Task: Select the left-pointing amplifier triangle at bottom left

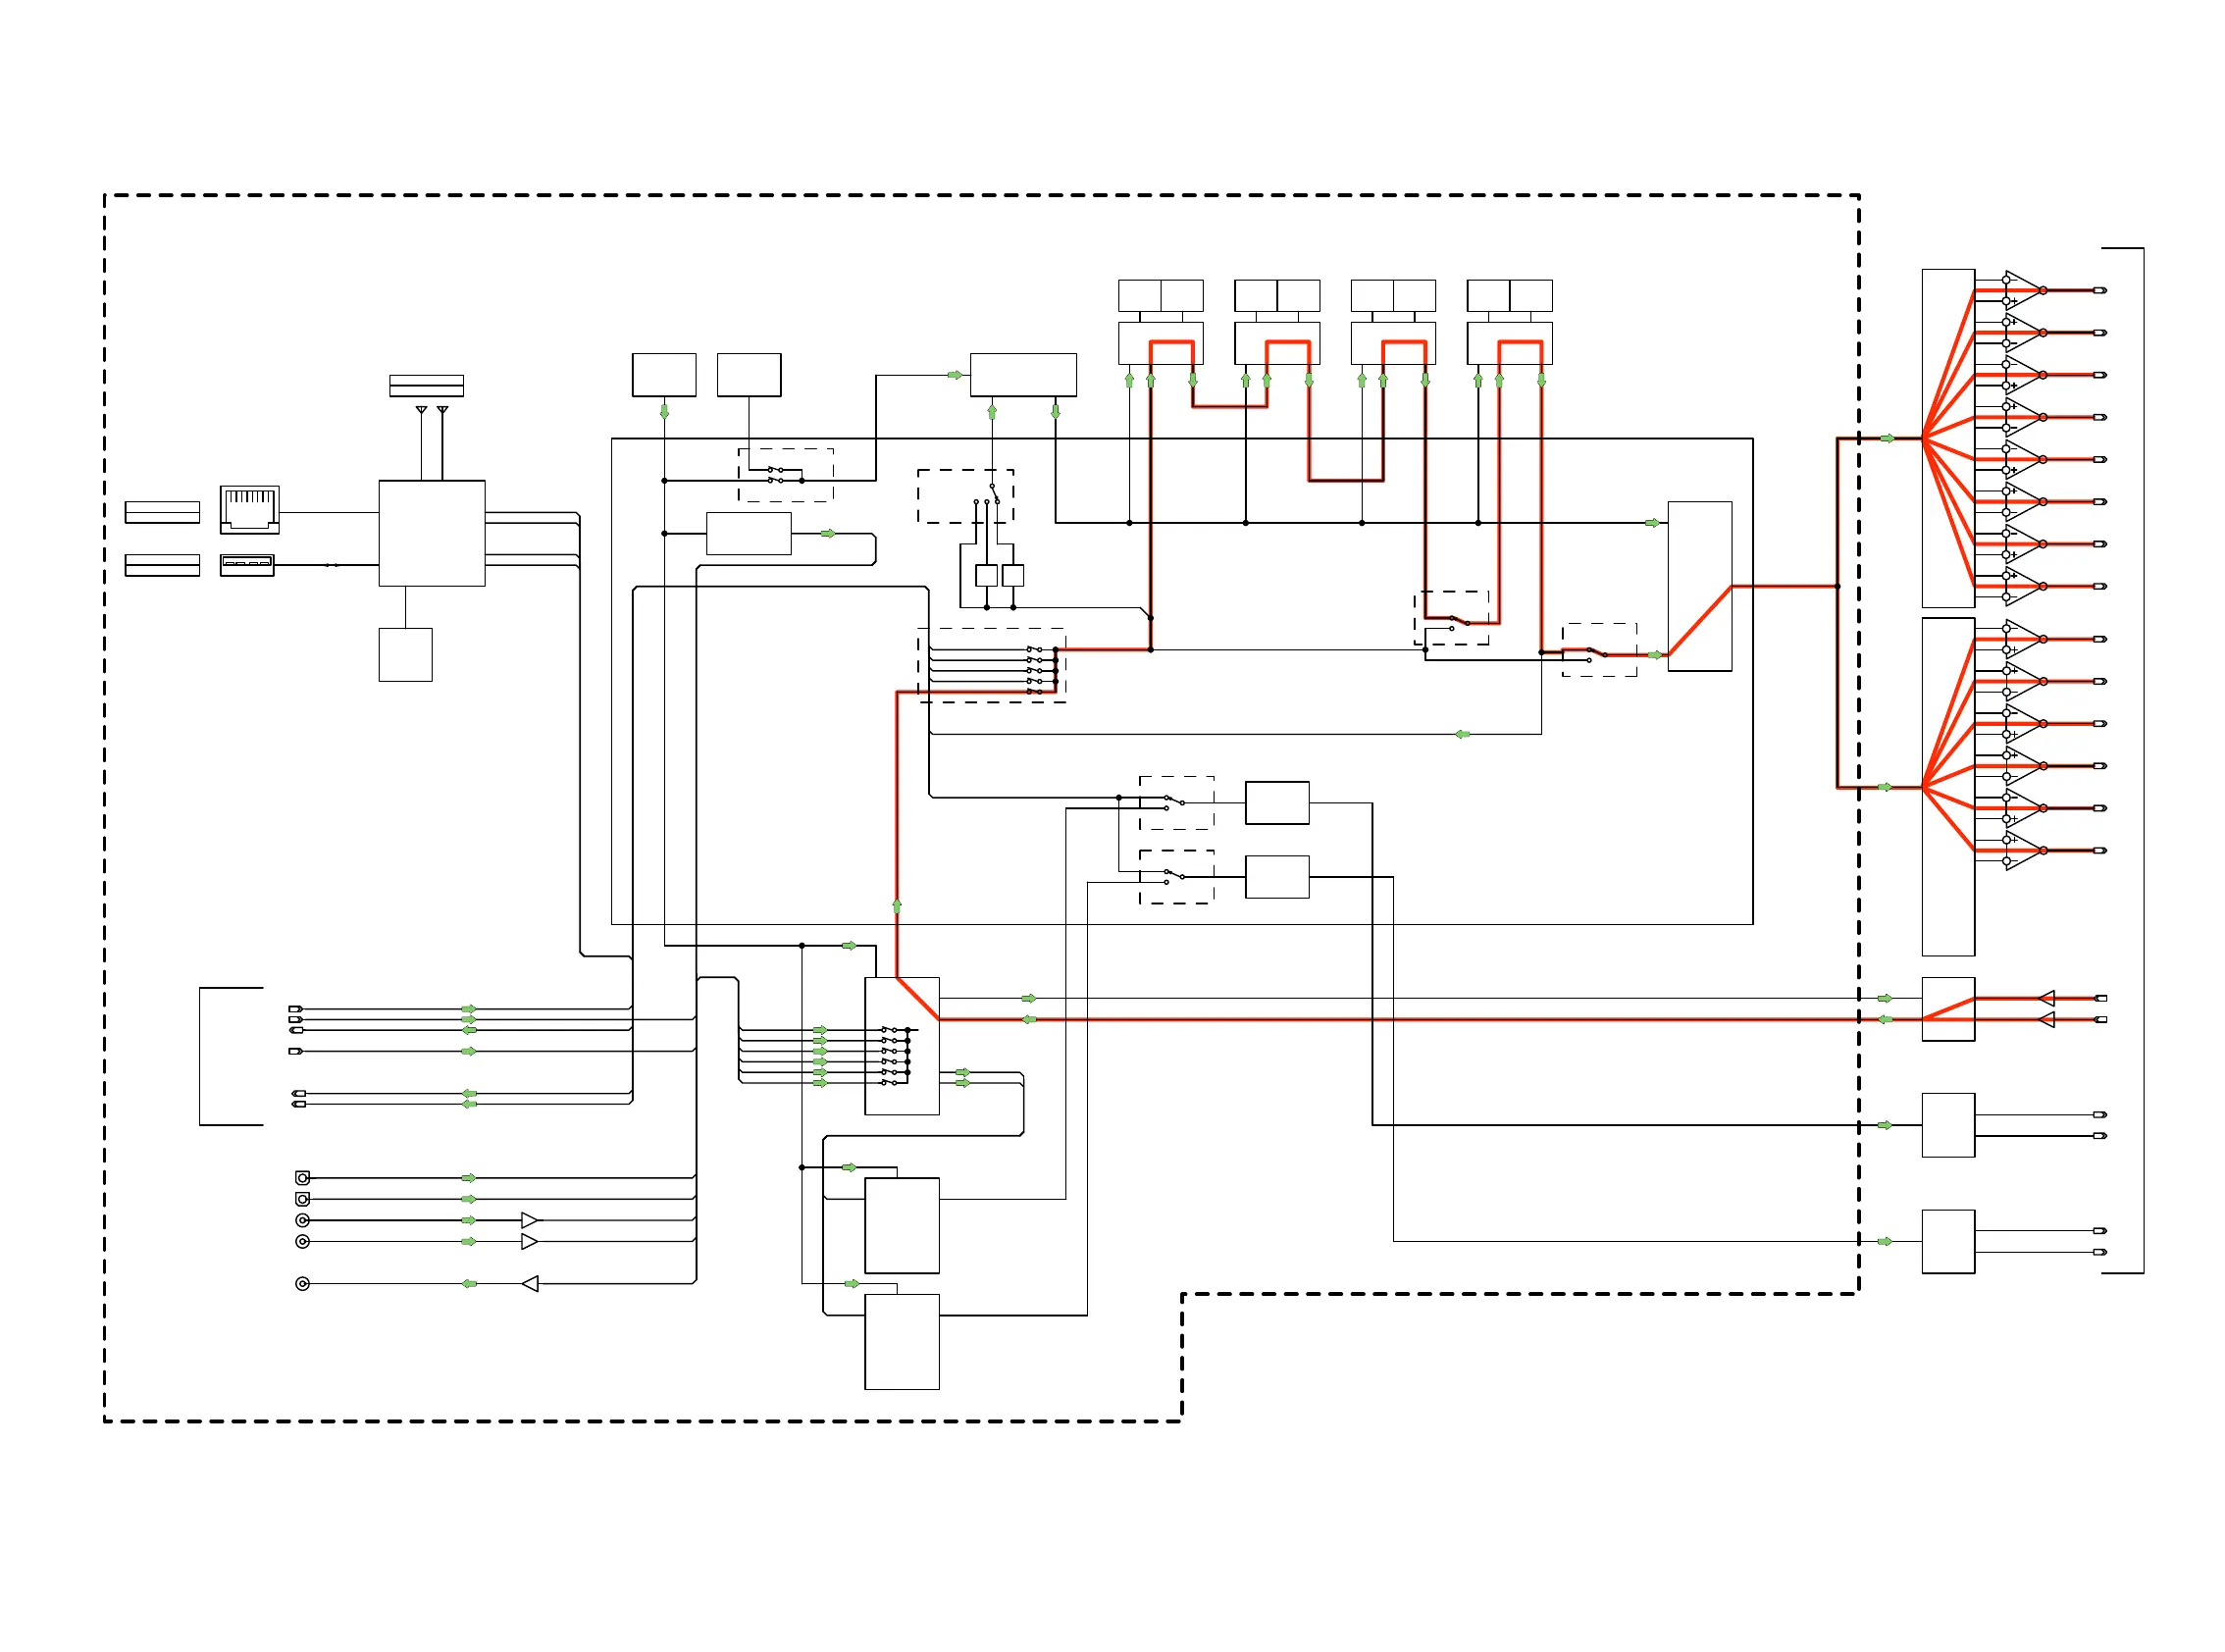Action: pyautogui.click(x=530, y=1284)
